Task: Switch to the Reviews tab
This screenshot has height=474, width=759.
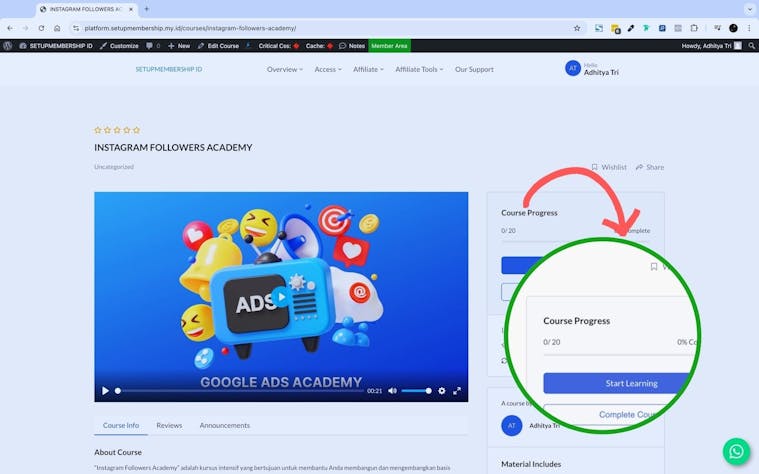Action: [169, 425]
